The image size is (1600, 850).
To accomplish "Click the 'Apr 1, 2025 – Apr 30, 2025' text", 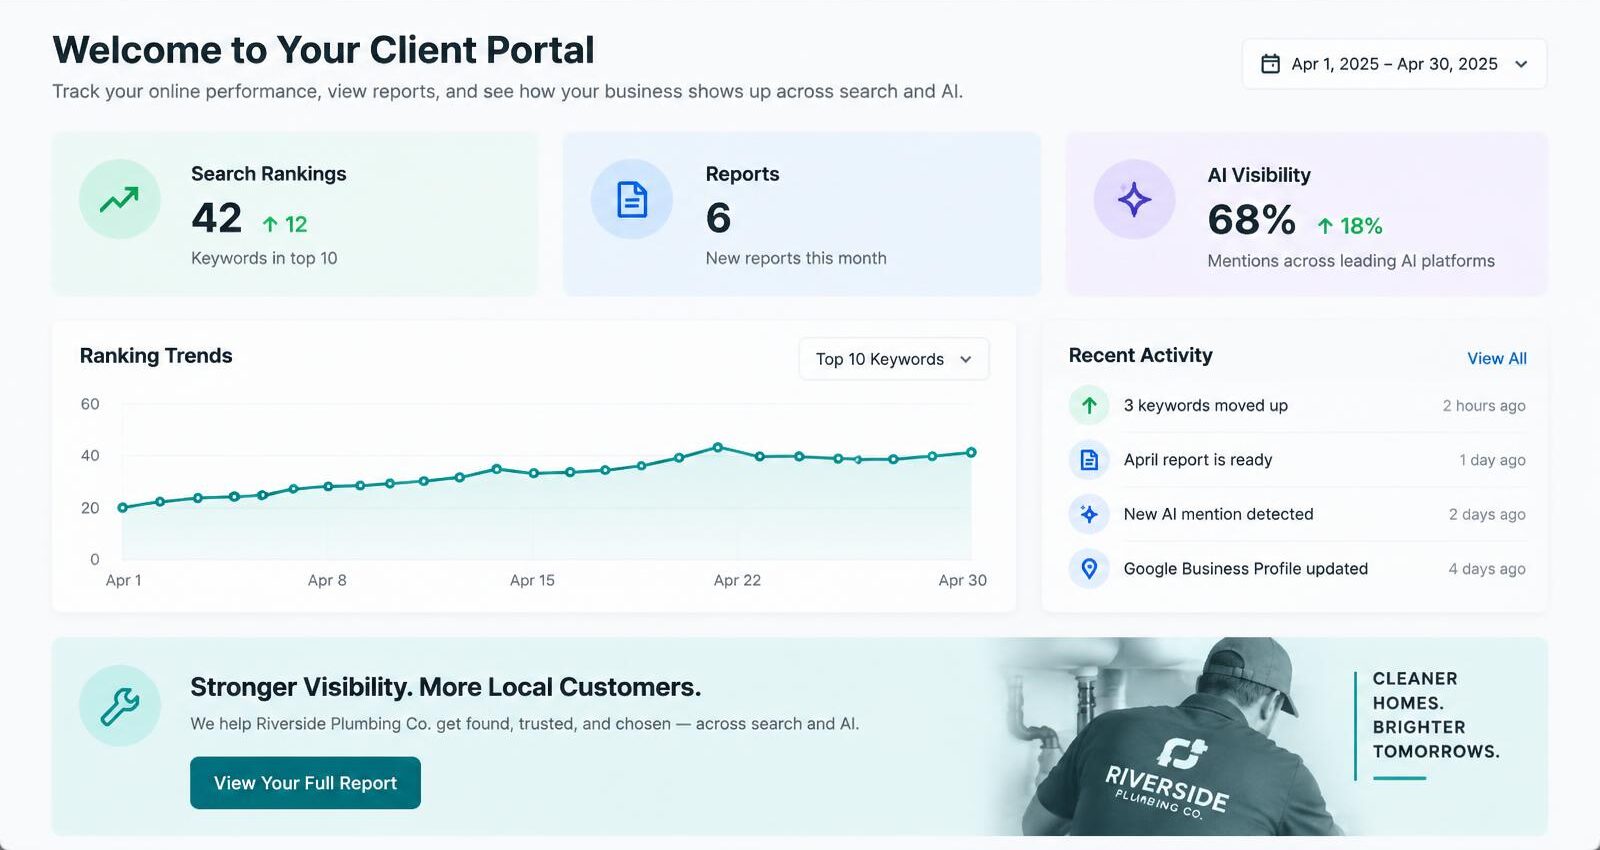I will point(1394,64).
